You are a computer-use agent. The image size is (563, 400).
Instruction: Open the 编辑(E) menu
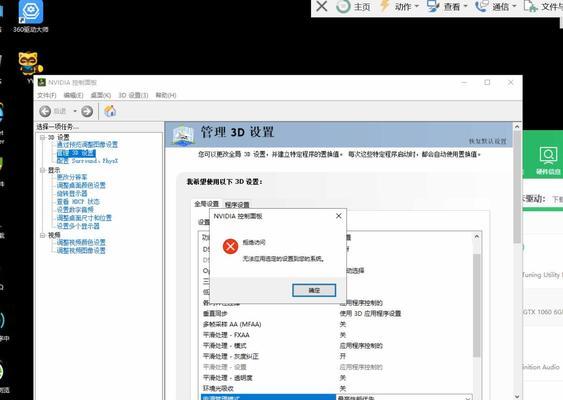pos(73,95)
